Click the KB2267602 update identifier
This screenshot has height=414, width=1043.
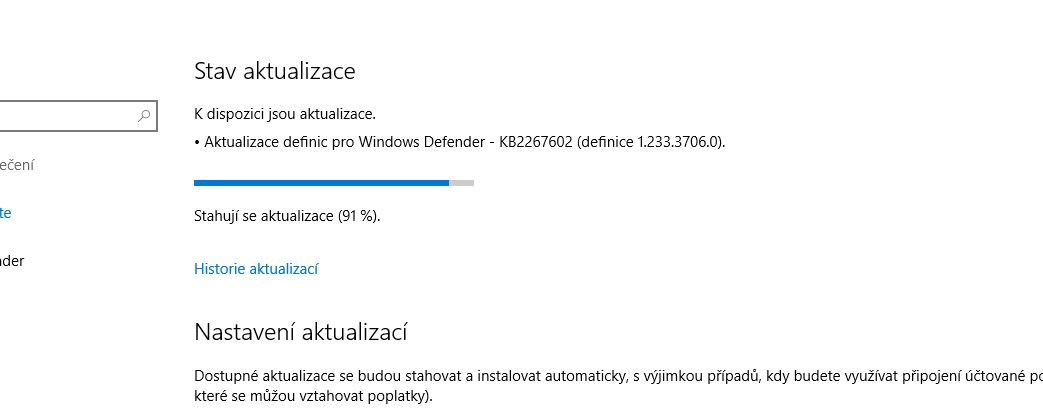point(535,142)
